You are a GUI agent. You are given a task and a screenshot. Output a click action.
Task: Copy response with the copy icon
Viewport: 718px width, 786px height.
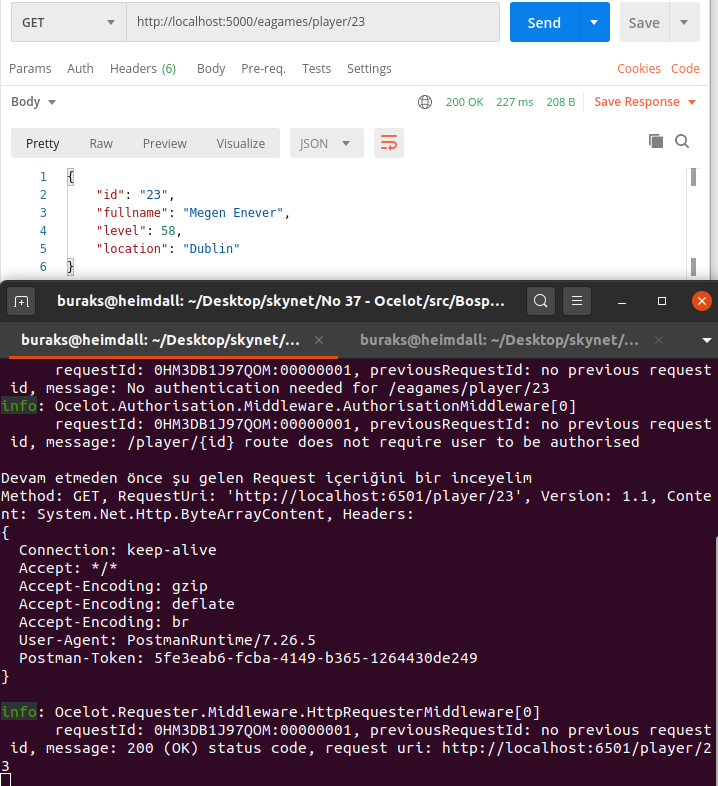click(656, 141)
